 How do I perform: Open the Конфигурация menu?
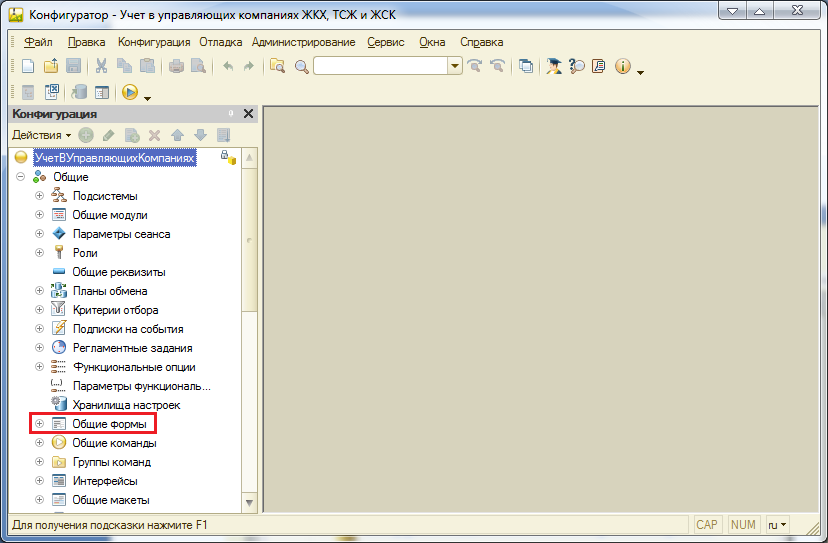coord(154,42)
